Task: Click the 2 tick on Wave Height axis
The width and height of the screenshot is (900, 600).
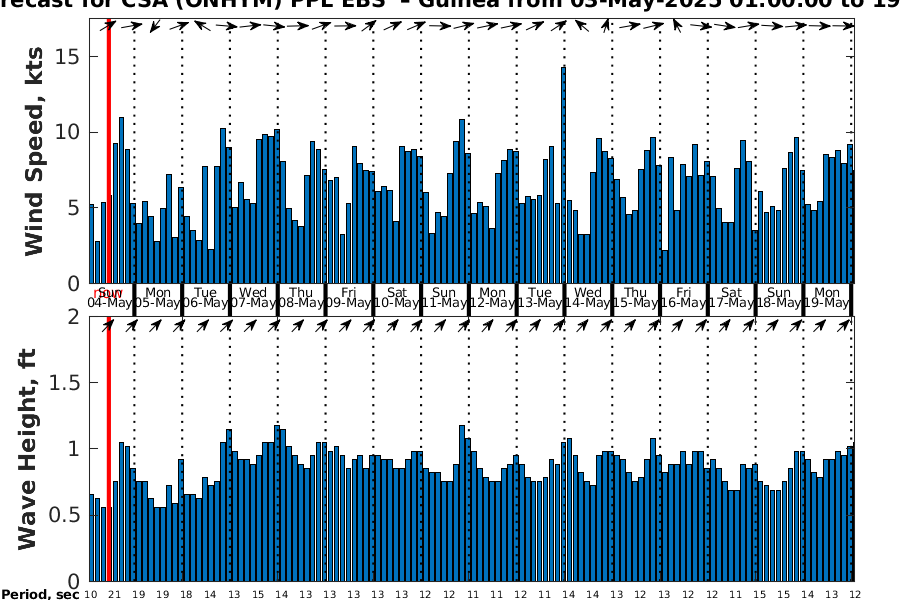Action: (74, 316)
